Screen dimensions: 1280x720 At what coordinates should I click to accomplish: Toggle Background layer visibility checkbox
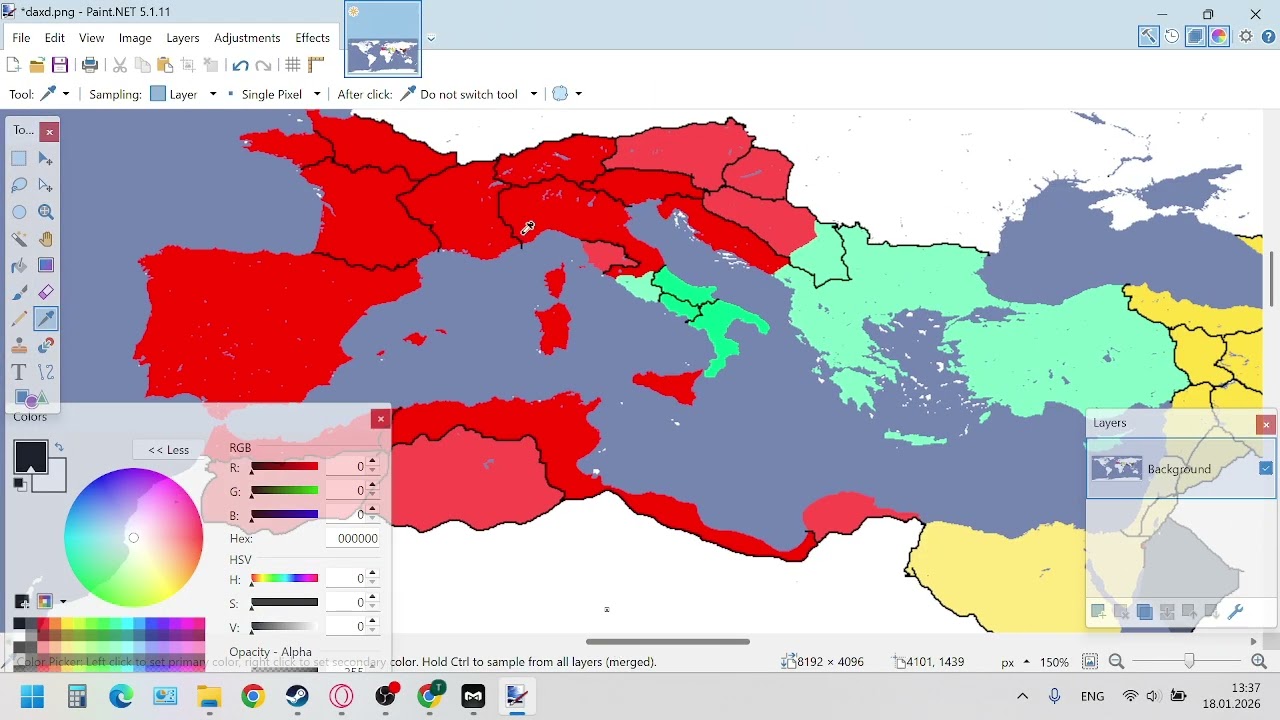coord(1266,468)
